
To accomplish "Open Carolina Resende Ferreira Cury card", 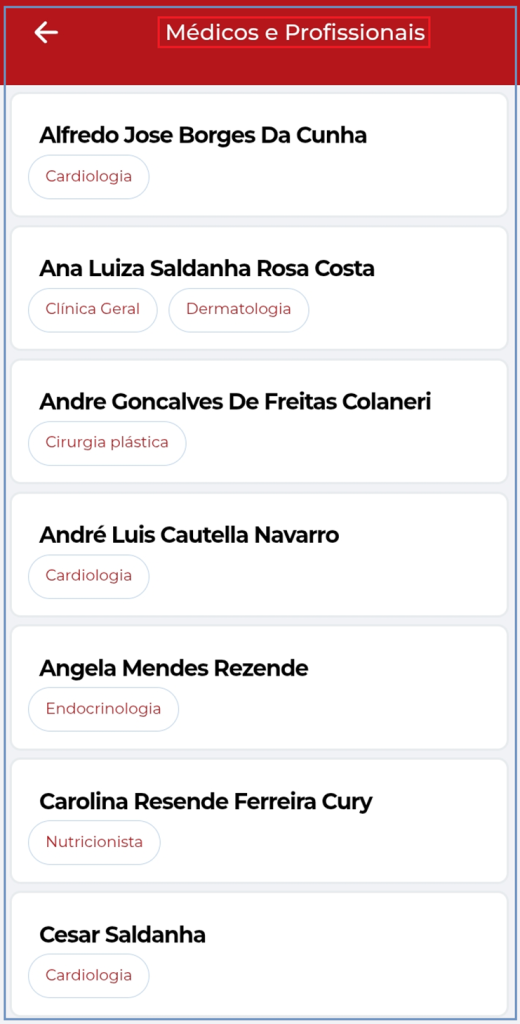I will pyautogui.click(x=259, y=821).
